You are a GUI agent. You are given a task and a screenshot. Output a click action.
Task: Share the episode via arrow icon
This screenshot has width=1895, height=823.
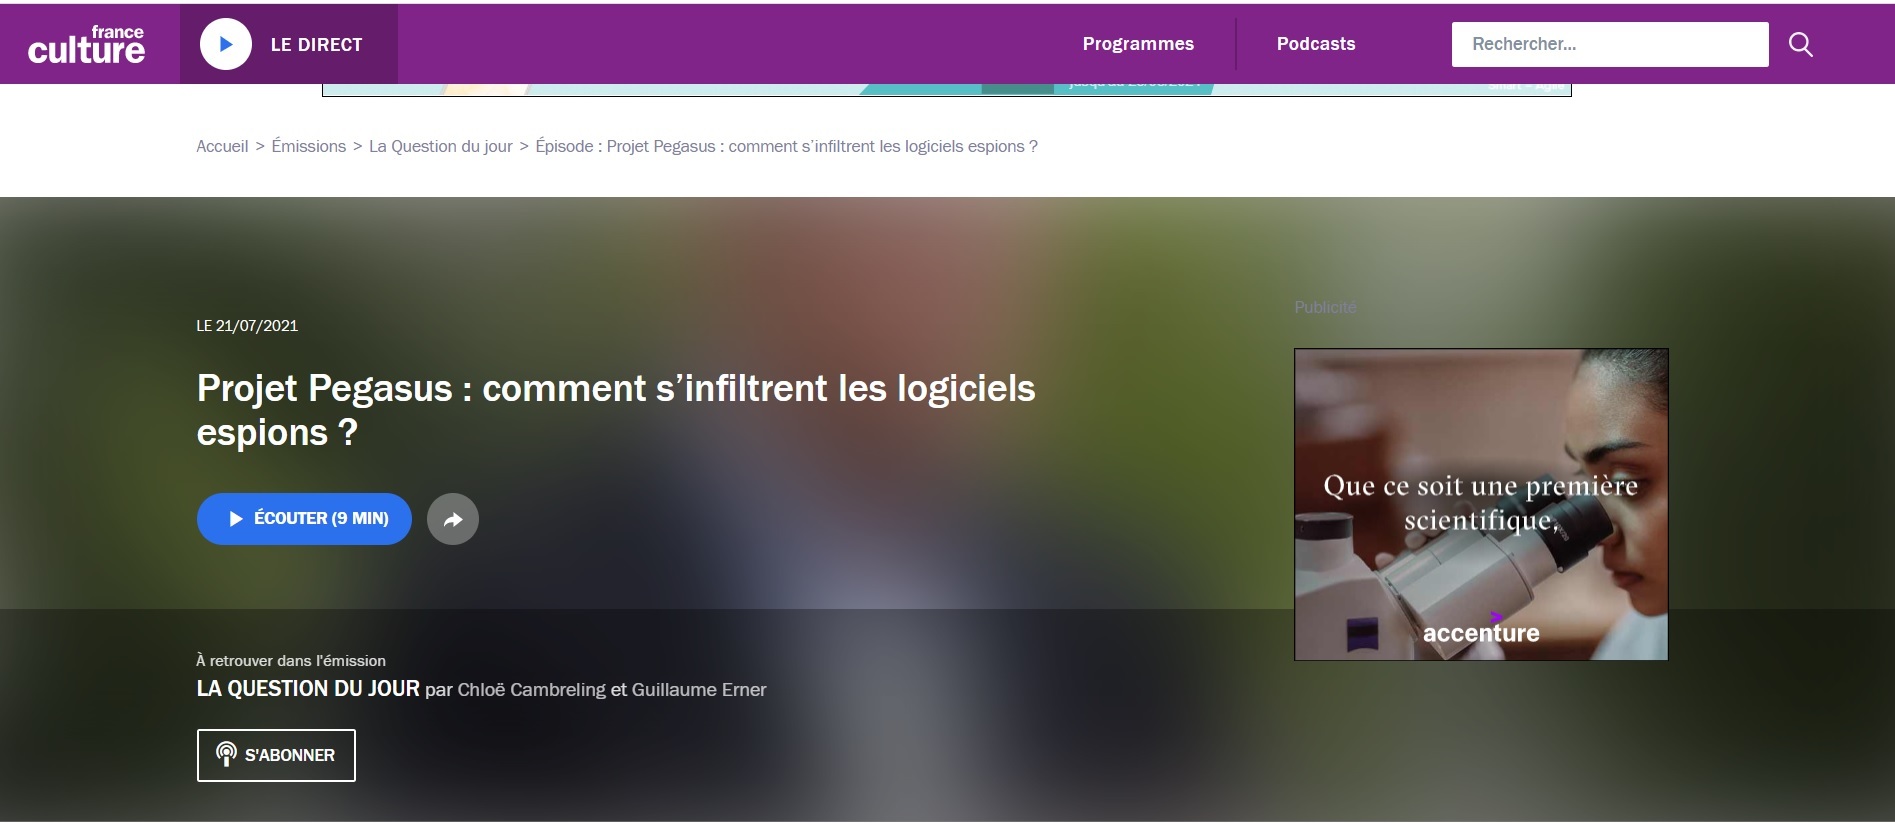coord(453,519)
